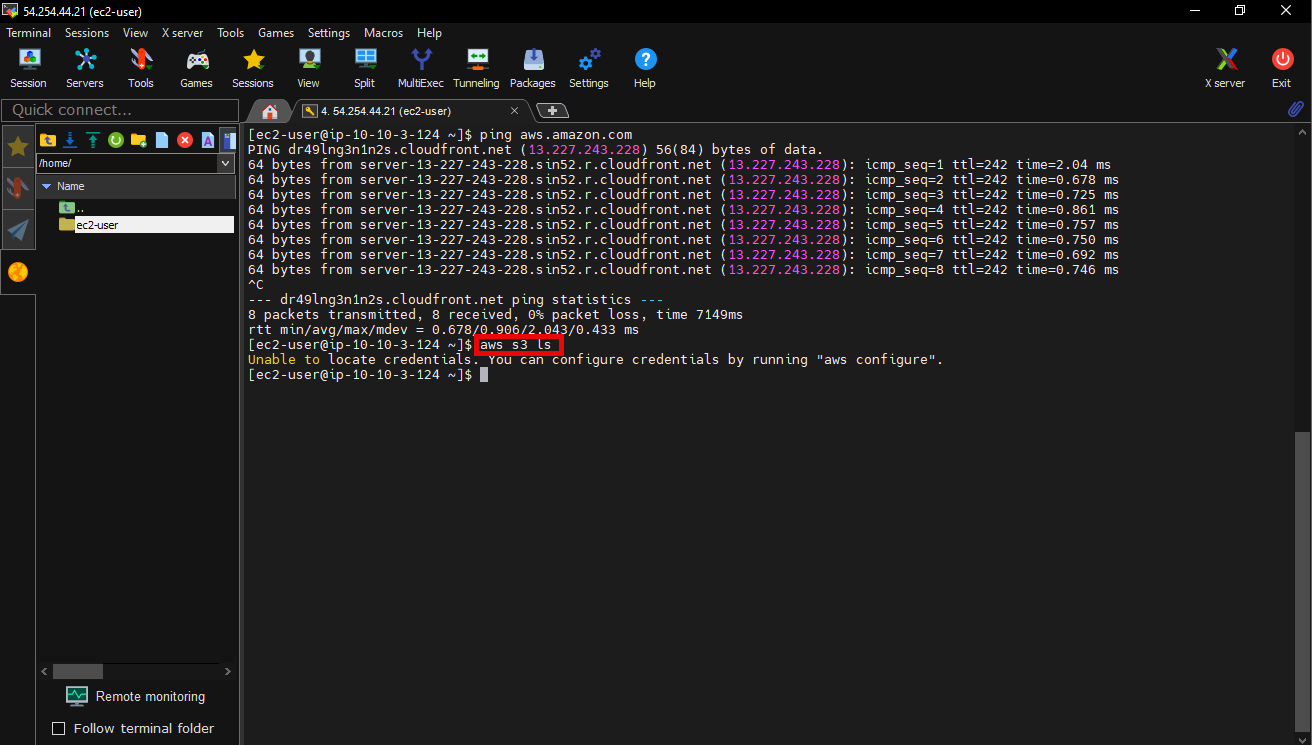Click the /home/ path field
1312x745 pixels.
tap(126, 163)
